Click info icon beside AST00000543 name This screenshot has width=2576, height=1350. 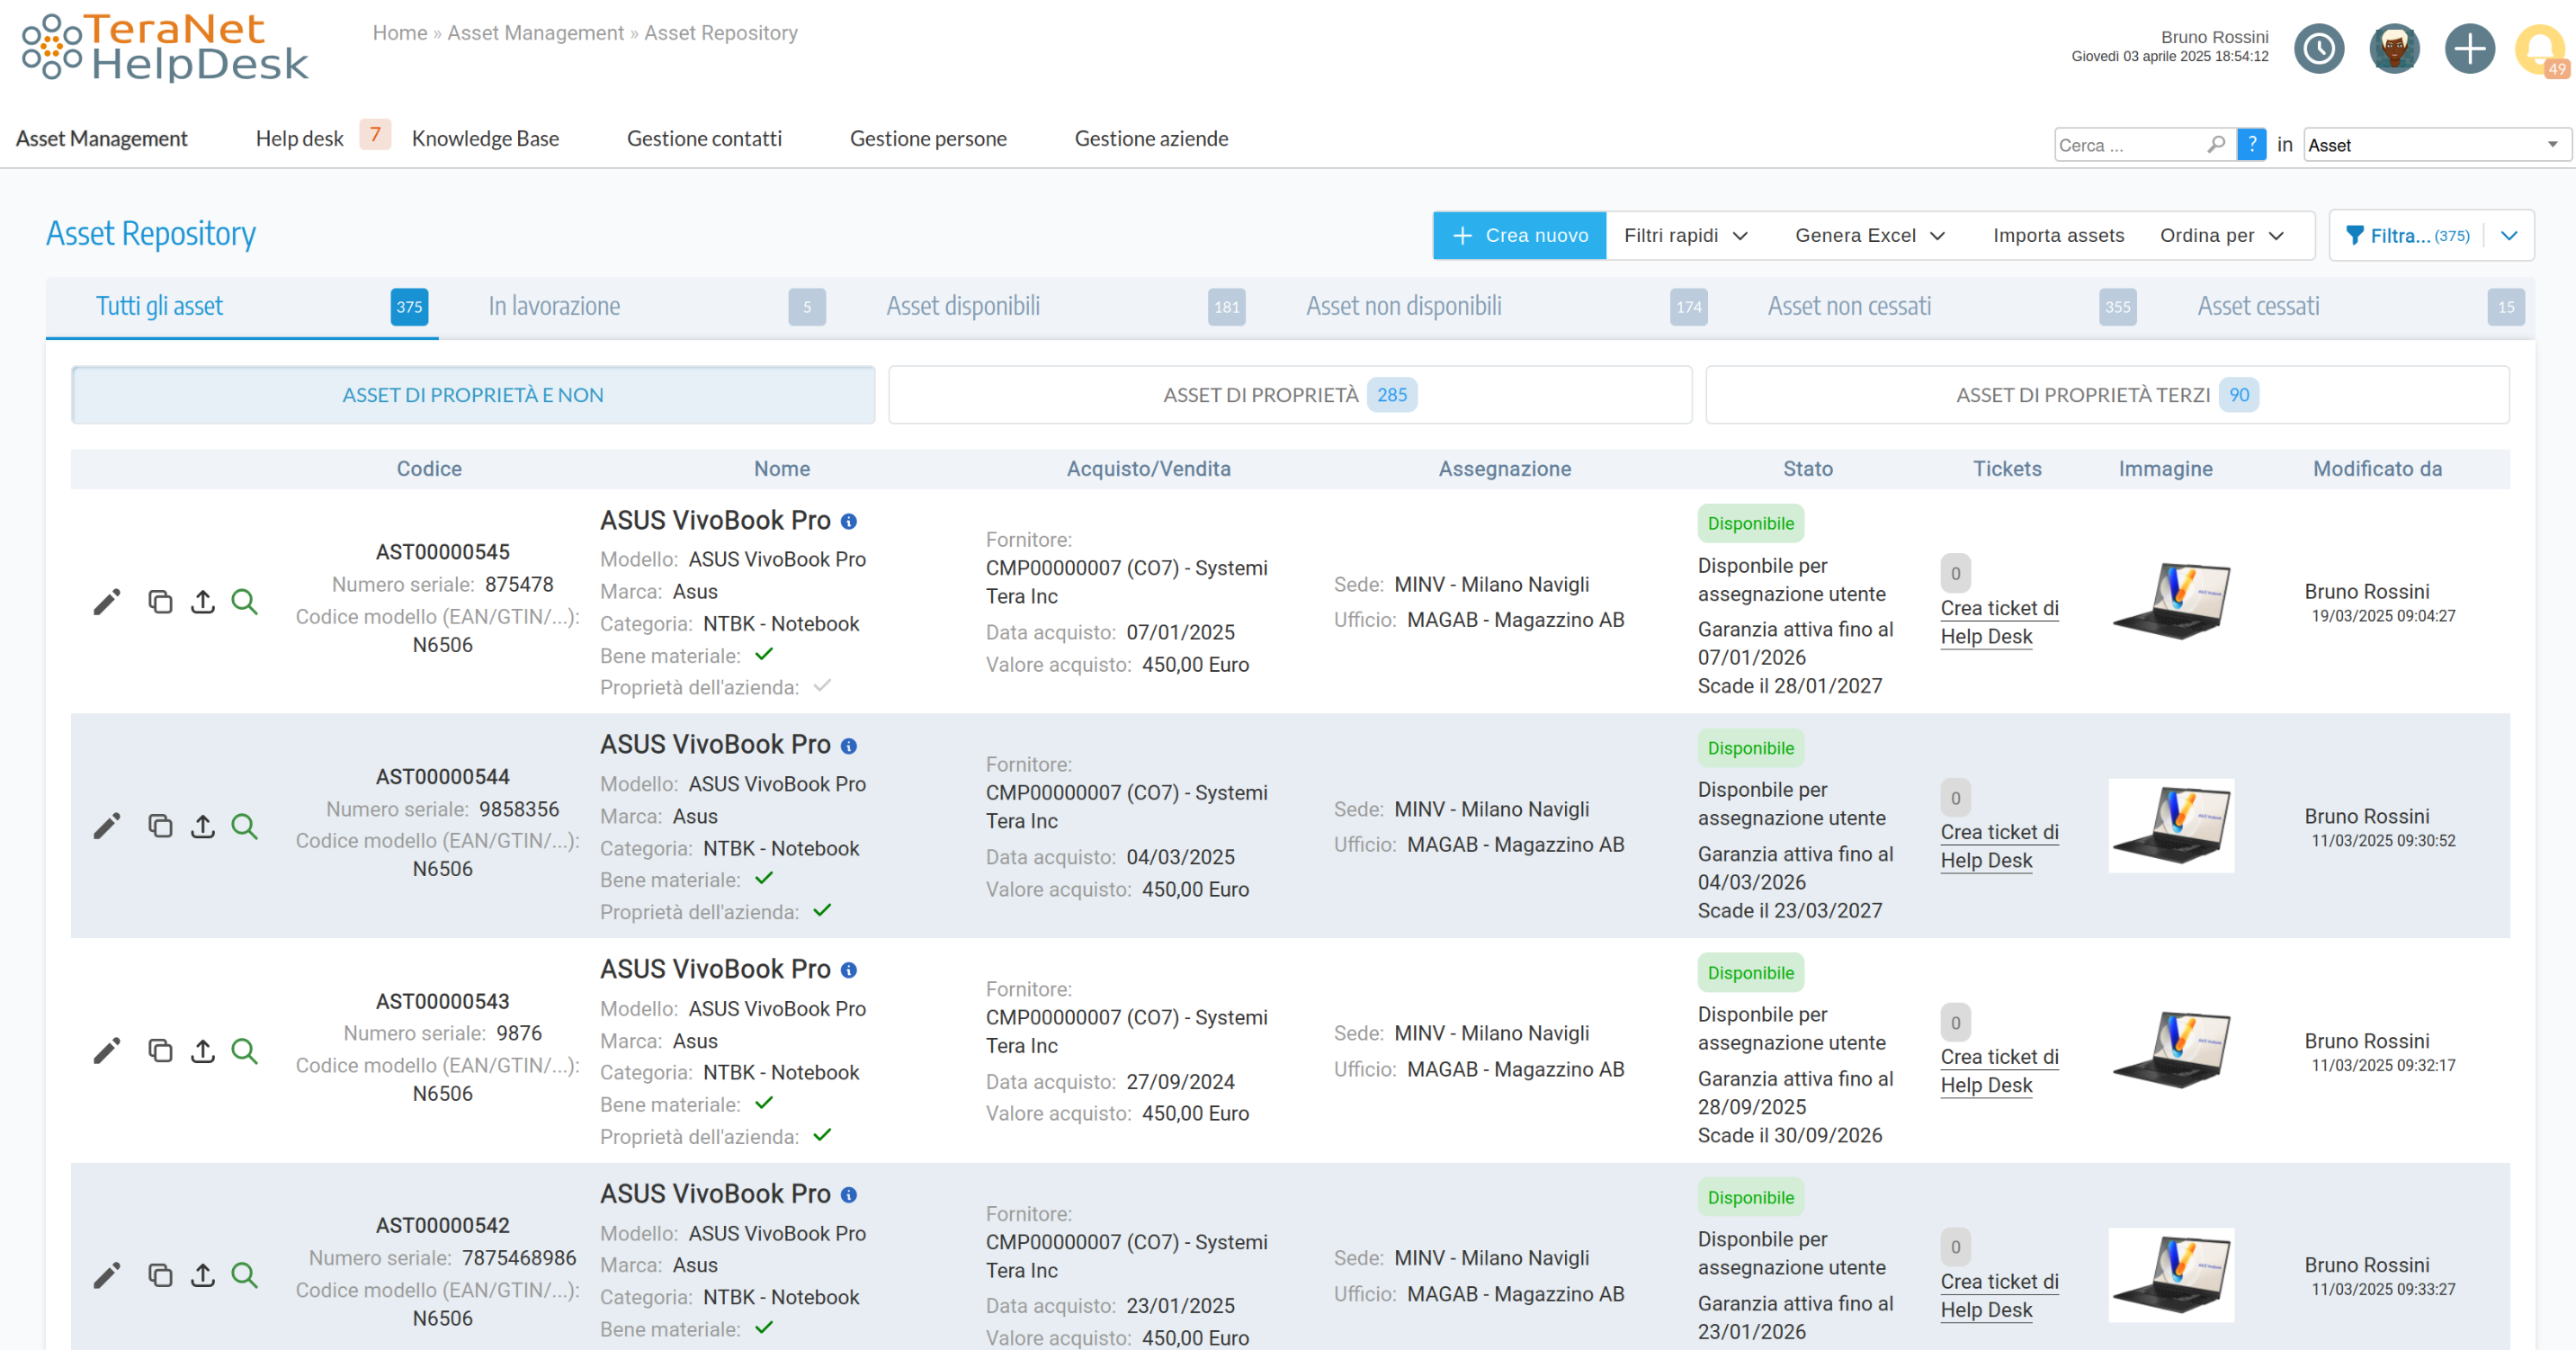(x=849, y=970)
